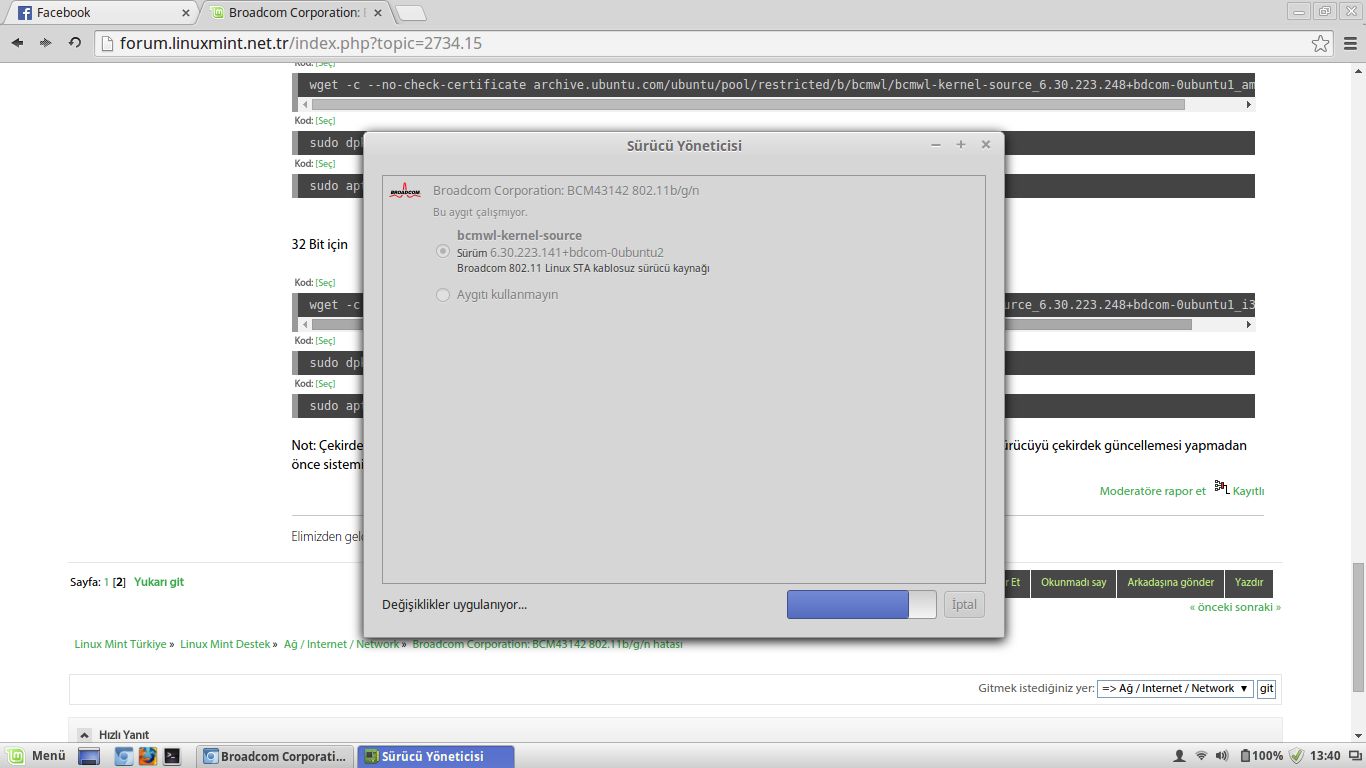Open the user account tray applet
Image resolution: width=1366 pixels, height=768 pixels.
click(1179, 756)
